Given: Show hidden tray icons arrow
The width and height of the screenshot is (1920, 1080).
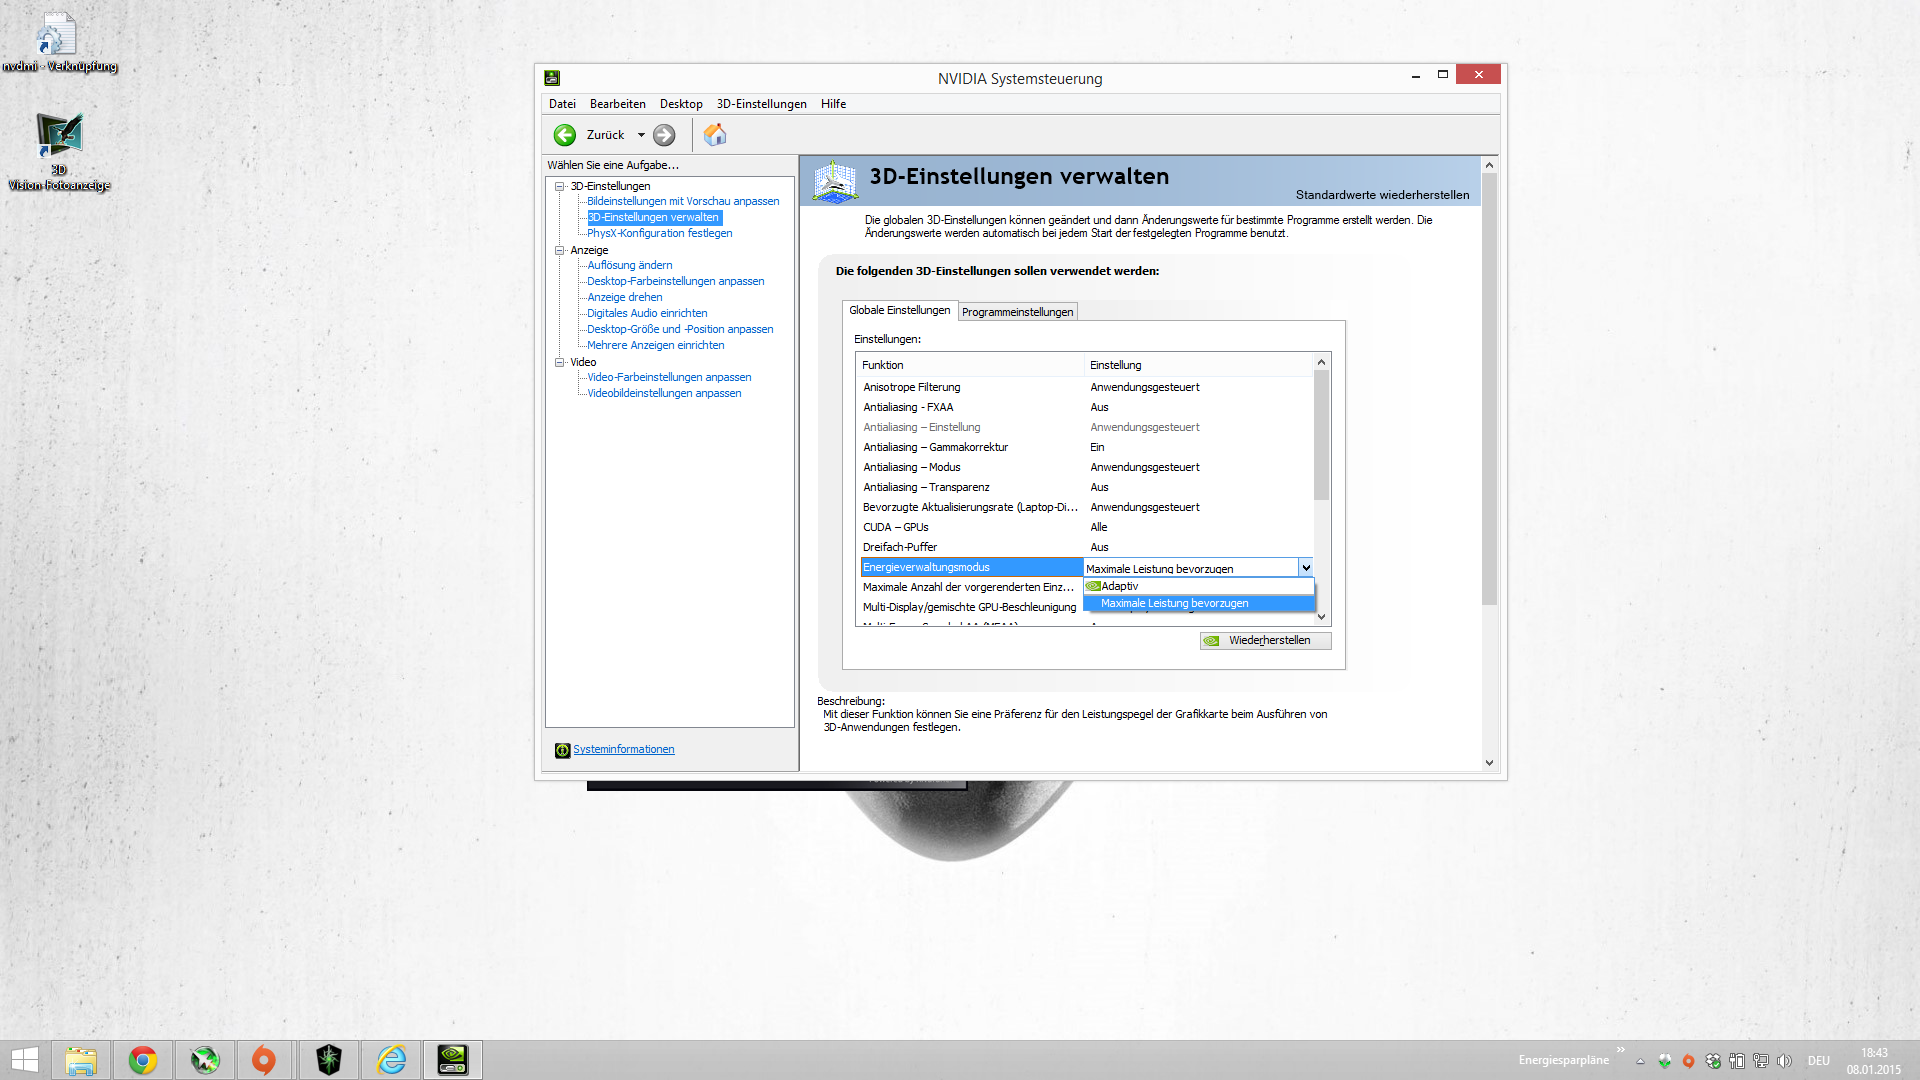Looking at the screenshot, I should pyautogui.click(x=1640, y=1061).
